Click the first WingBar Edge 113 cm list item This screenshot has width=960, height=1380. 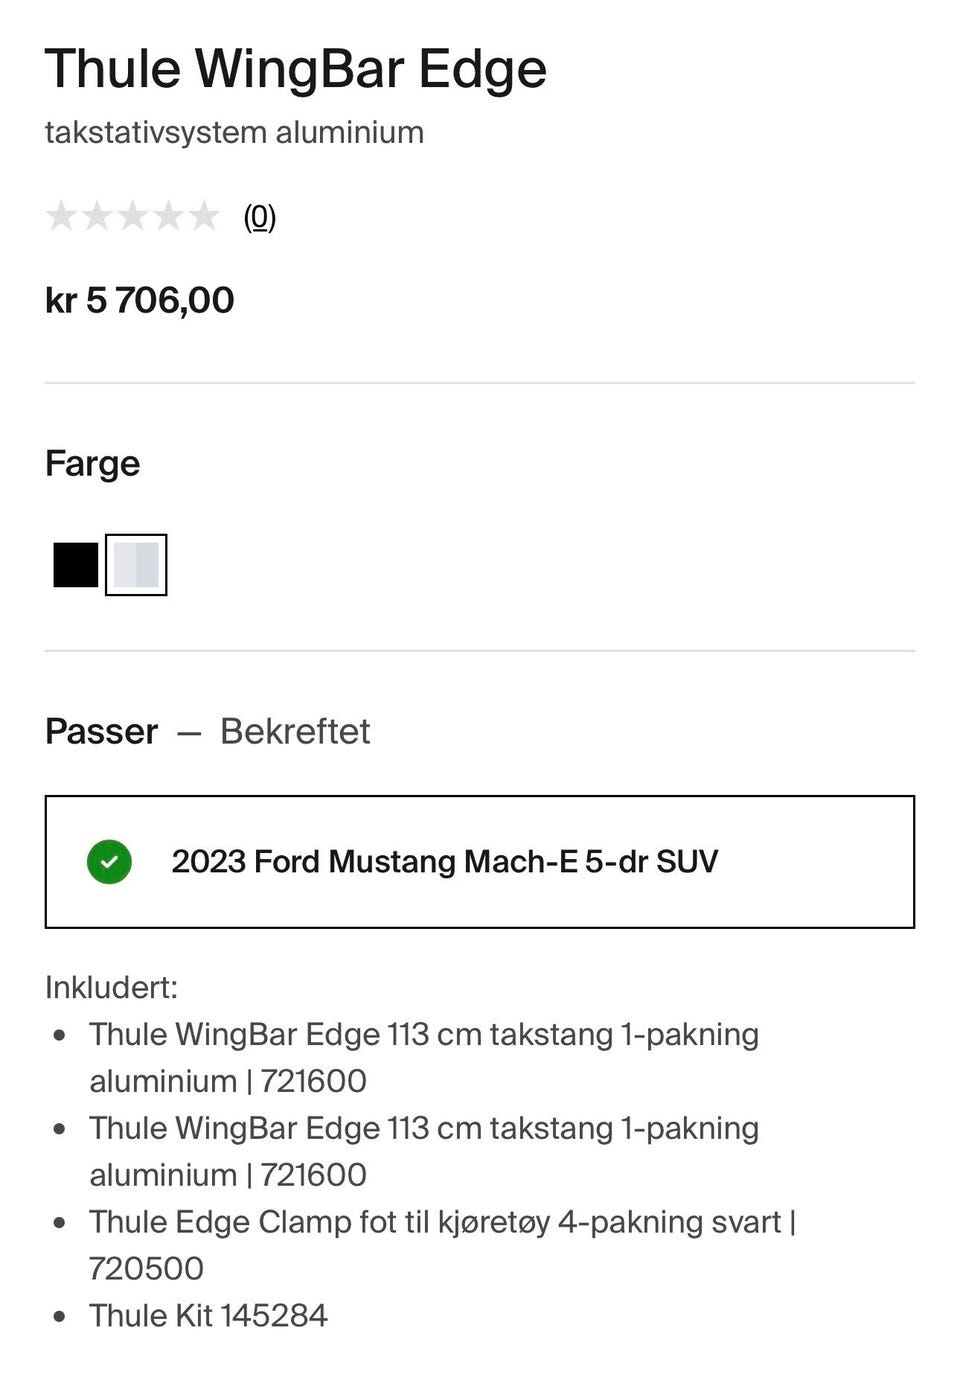[424, 1057]
